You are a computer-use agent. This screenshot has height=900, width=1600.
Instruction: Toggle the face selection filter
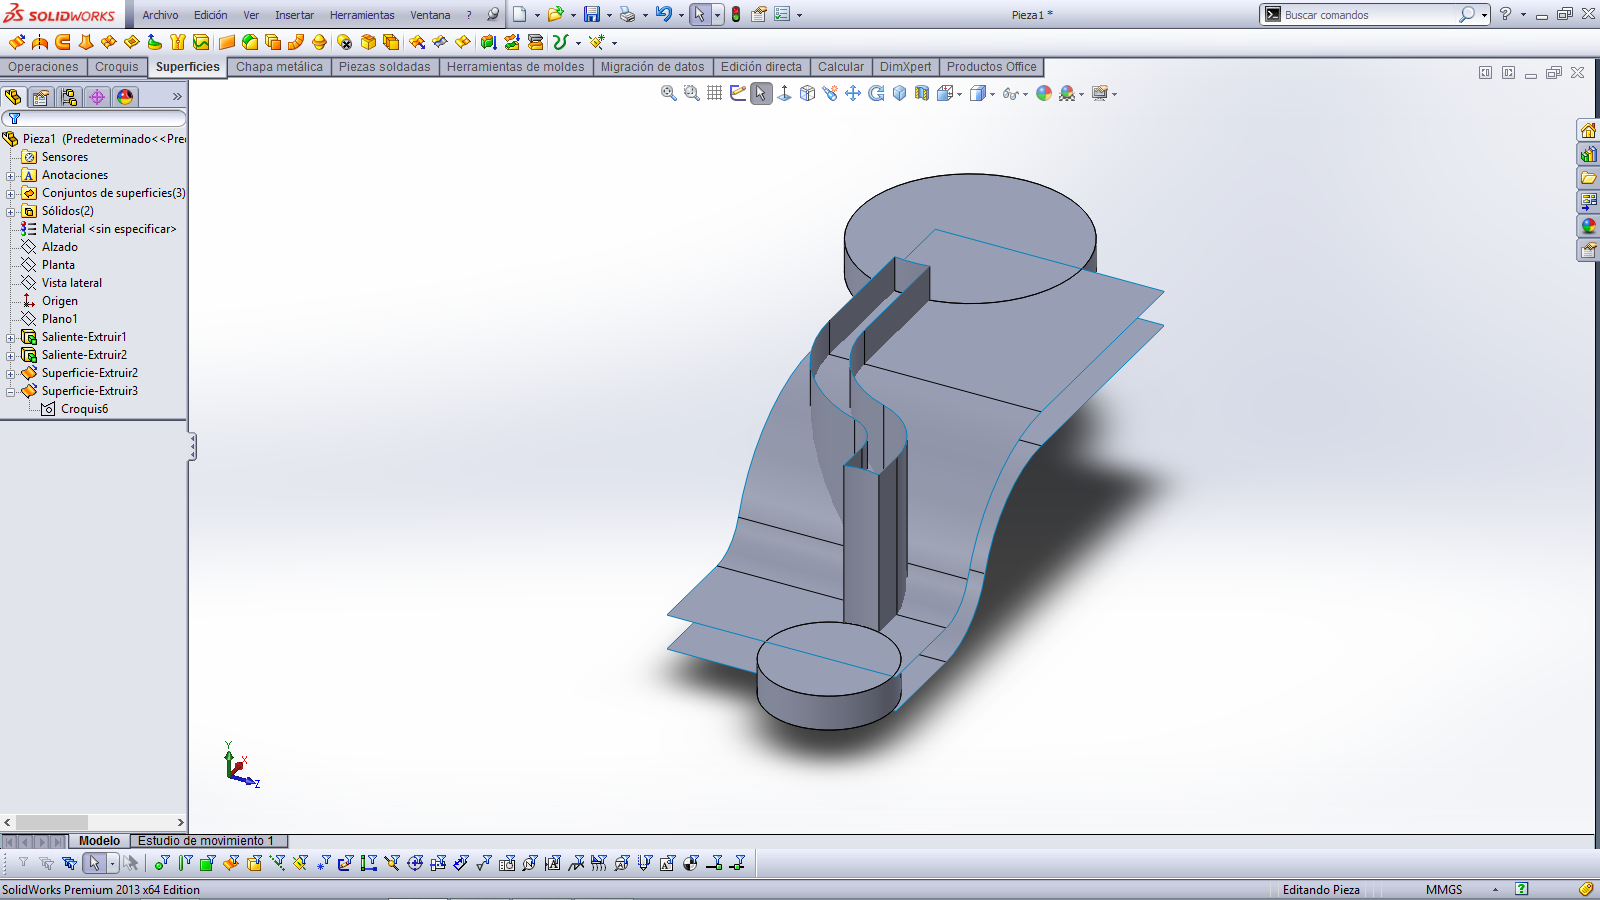tap(208, 863)
